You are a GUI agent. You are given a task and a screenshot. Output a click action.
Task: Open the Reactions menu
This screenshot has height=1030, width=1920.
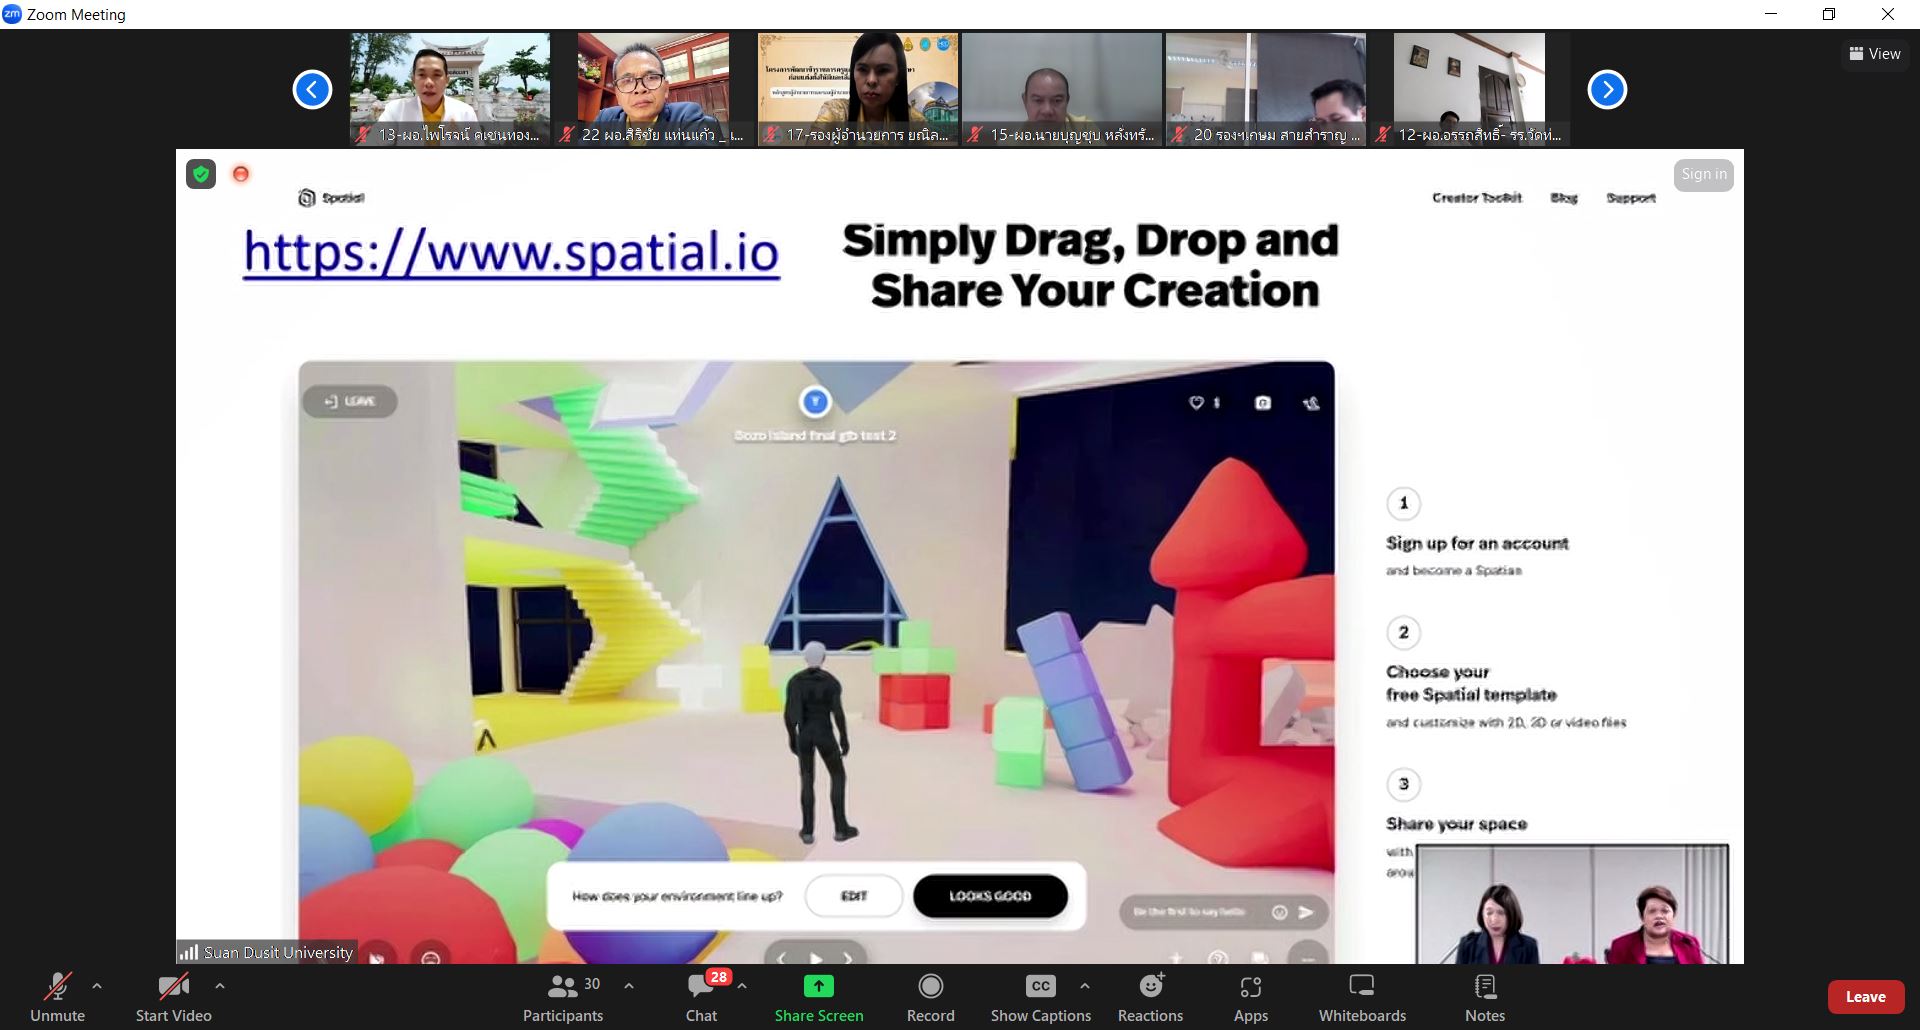tap(1151, 997)
